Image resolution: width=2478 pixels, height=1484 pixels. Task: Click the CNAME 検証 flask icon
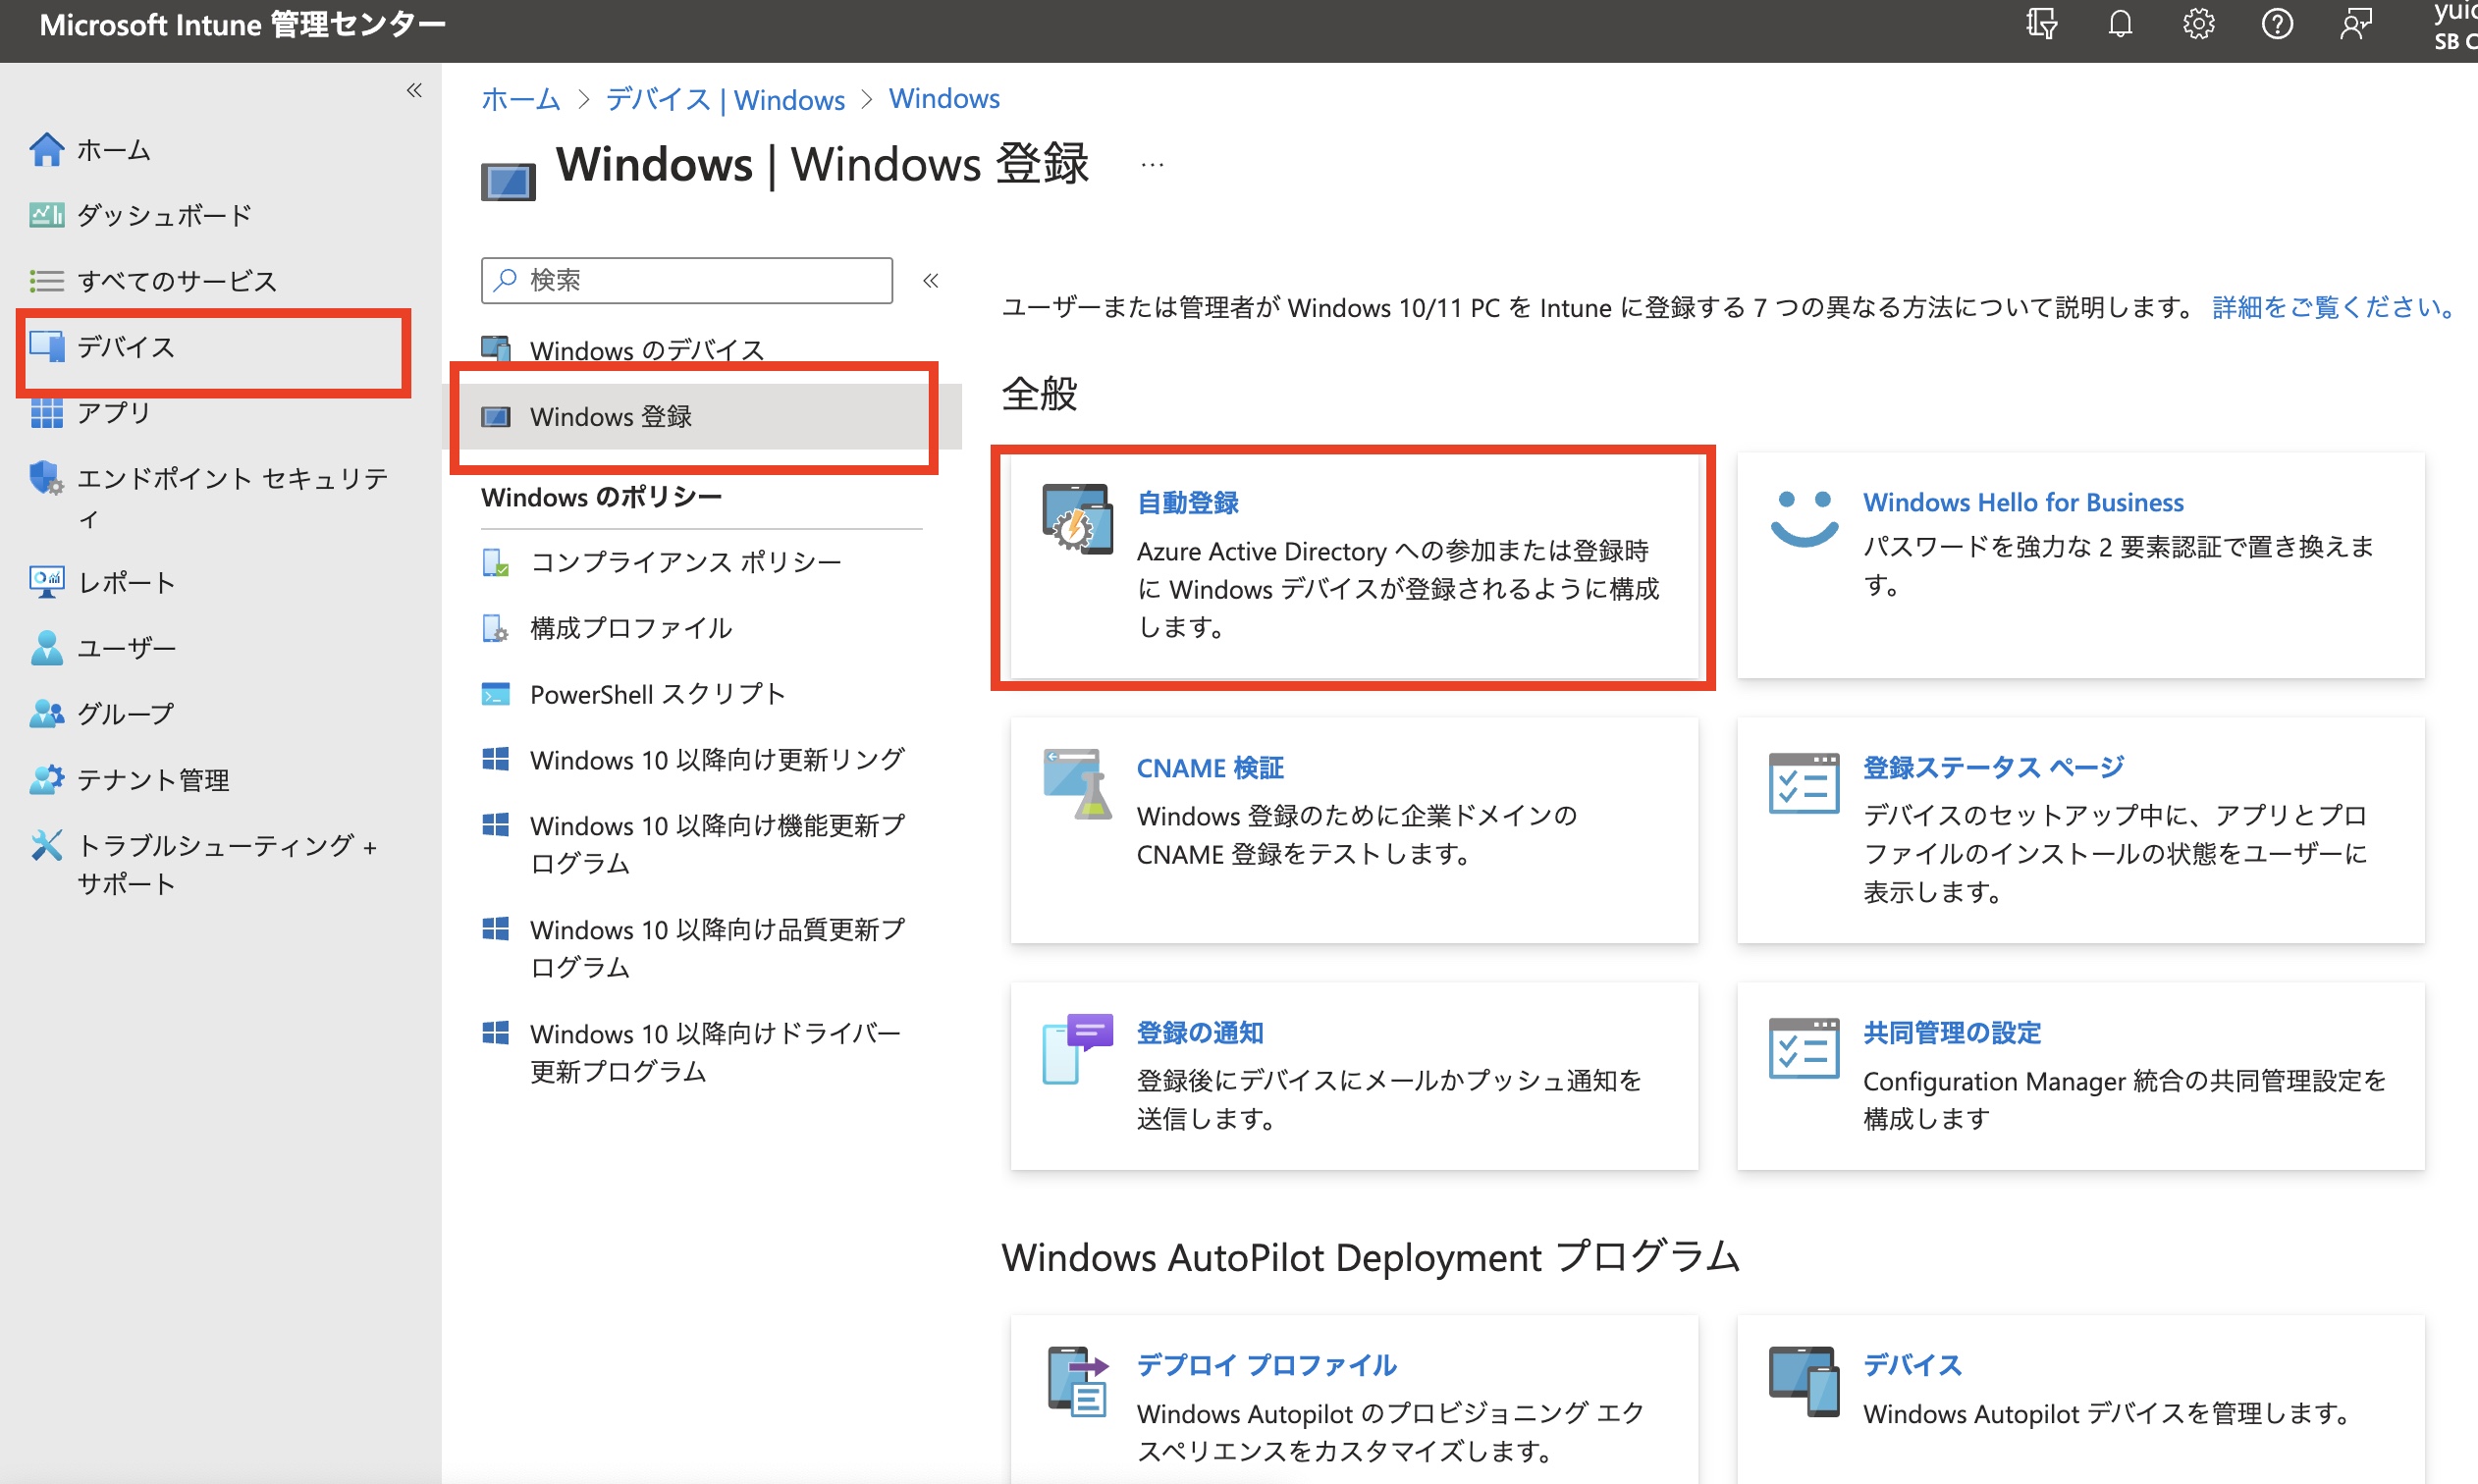(x=1077, y=784)
